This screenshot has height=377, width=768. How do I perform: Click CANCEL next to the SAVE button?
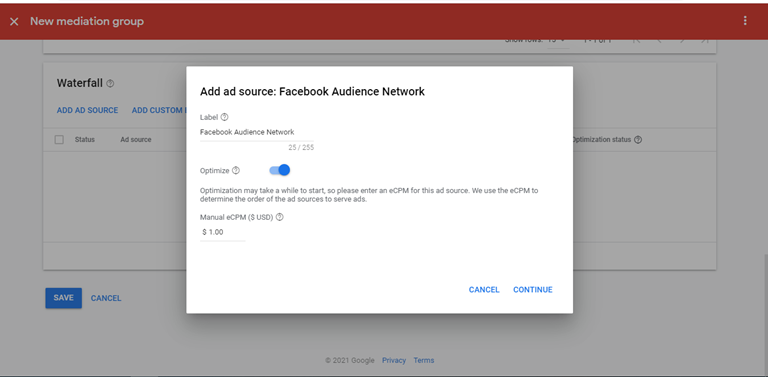click(106, 298)
